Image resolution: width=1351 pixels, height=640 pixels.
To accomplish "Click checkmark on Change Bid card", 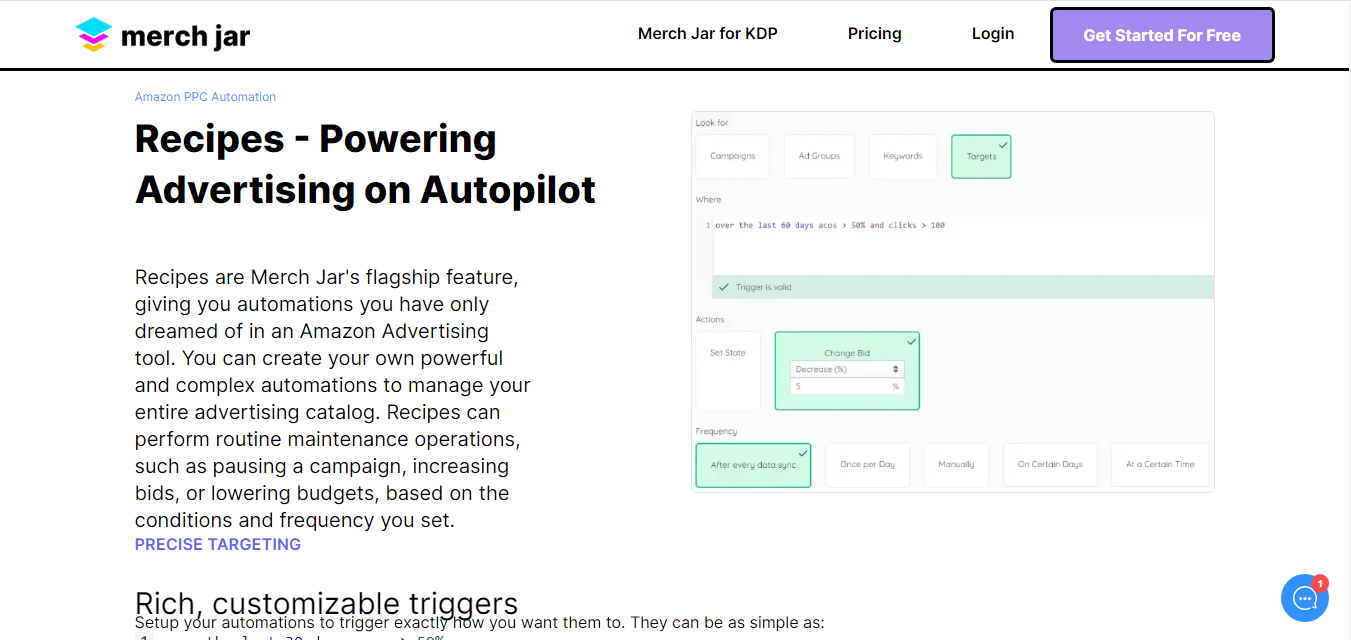I will pos(911,341).
